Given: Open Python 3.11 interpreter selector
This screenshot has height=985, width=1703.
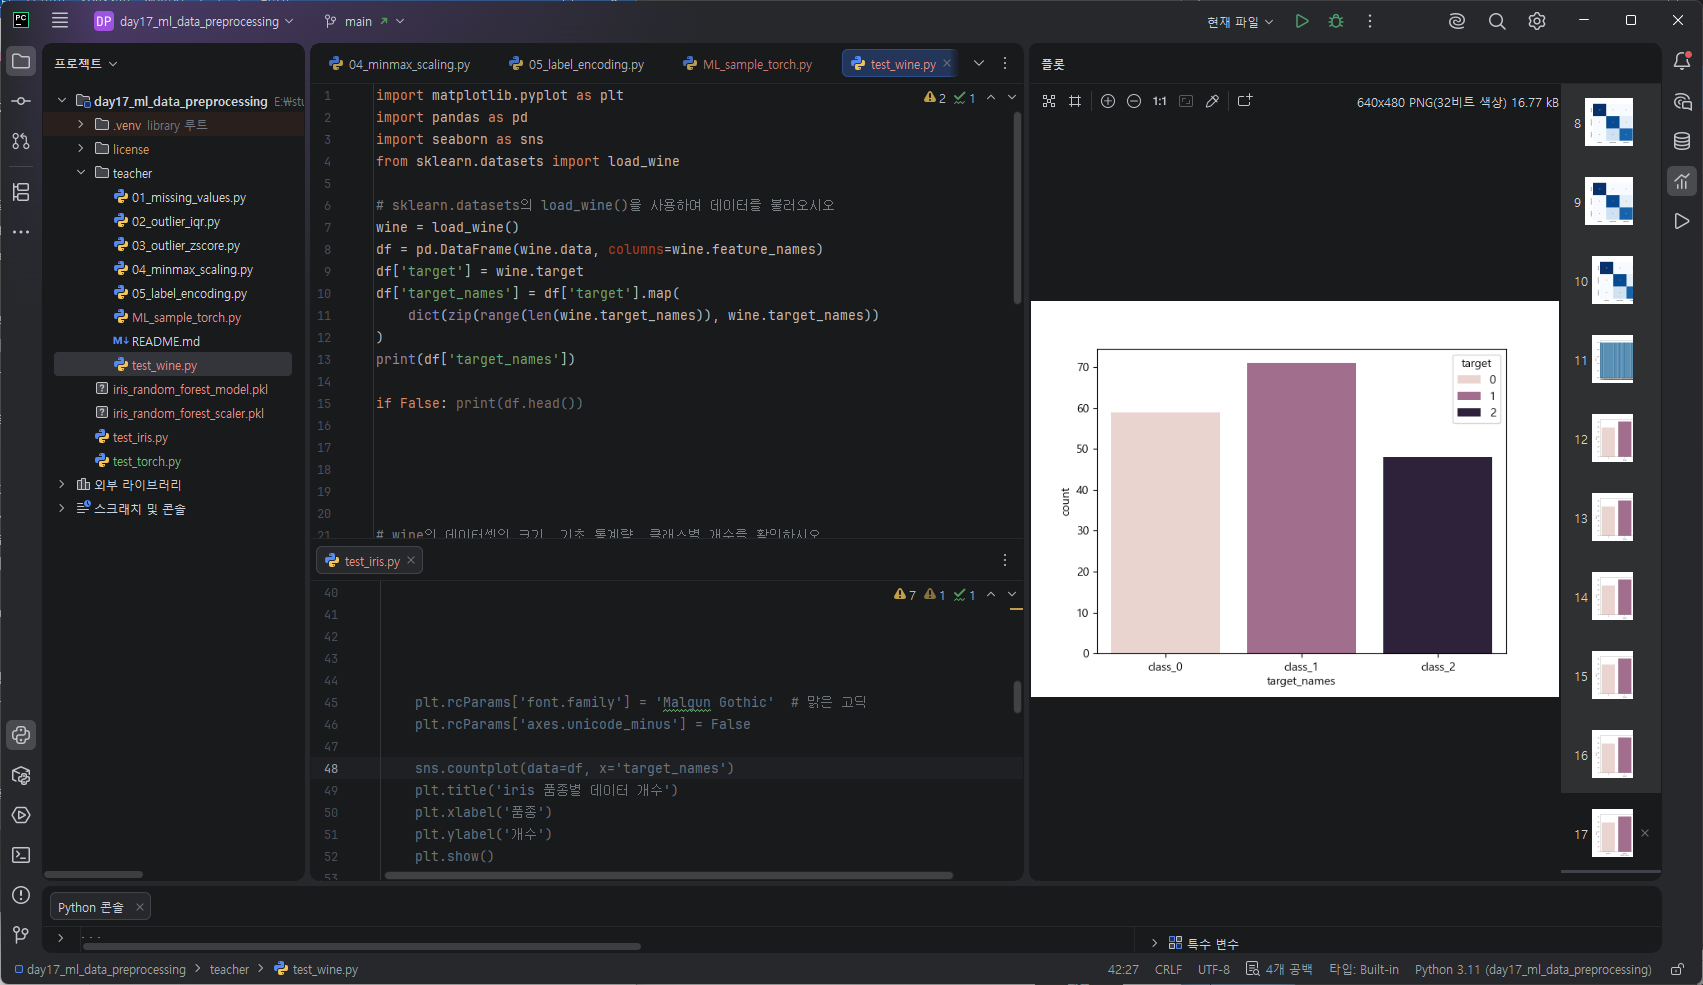Looking at the screenshot, I should [1533, 969].
